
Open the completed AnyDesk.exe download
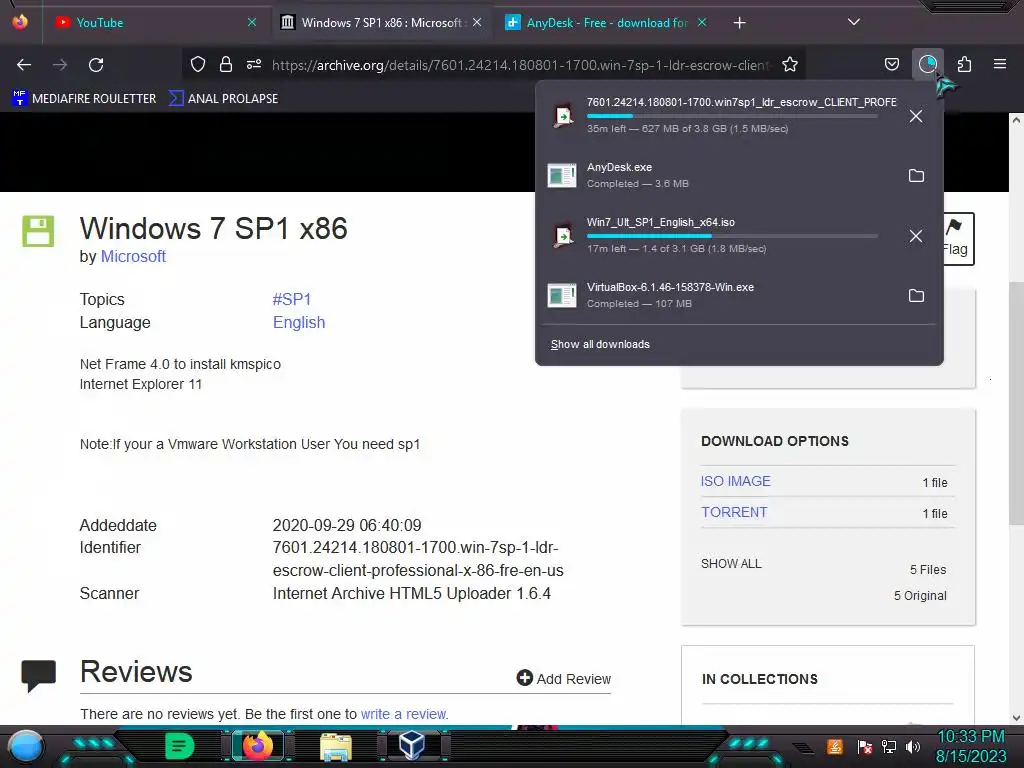pos(718,176)
